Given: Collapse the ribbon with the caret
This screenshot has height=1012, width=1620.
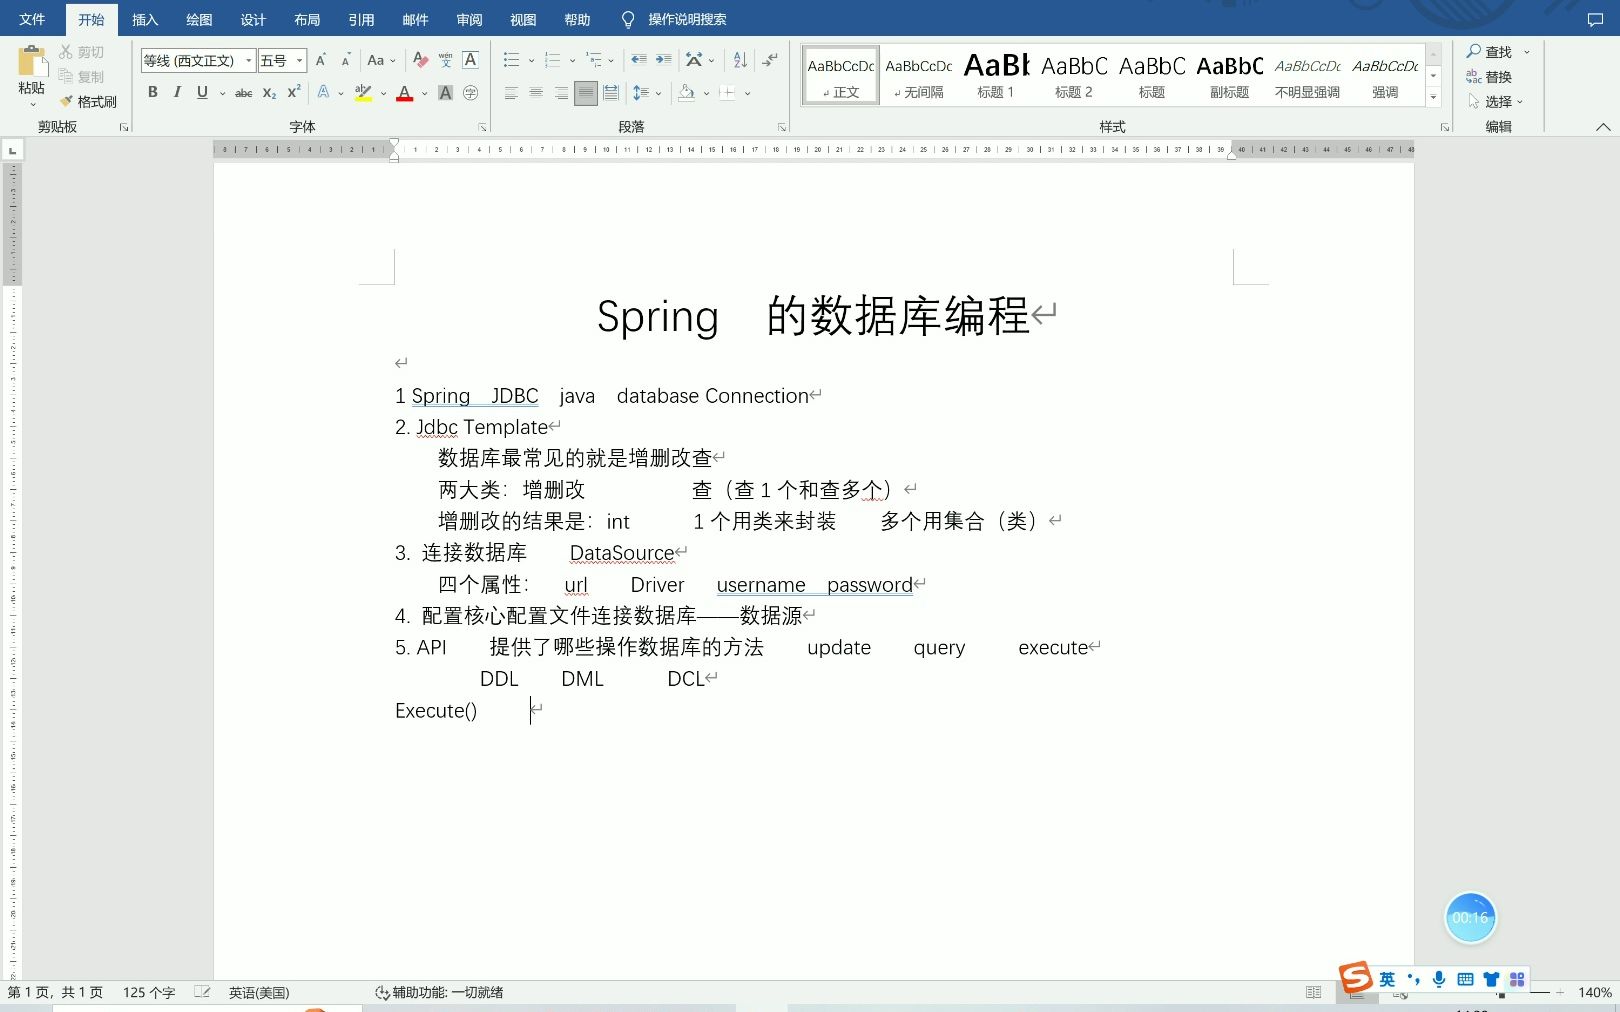Looking at the screenshot, I should 1603,127.
